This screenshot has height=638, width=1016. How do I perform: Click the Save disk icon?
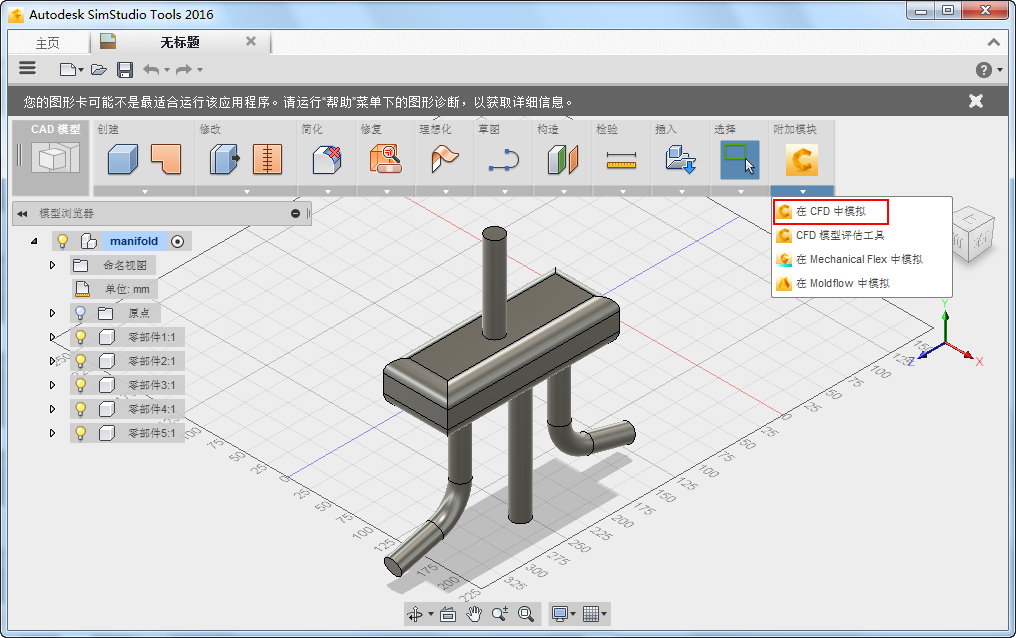click(x=125, y=69)
